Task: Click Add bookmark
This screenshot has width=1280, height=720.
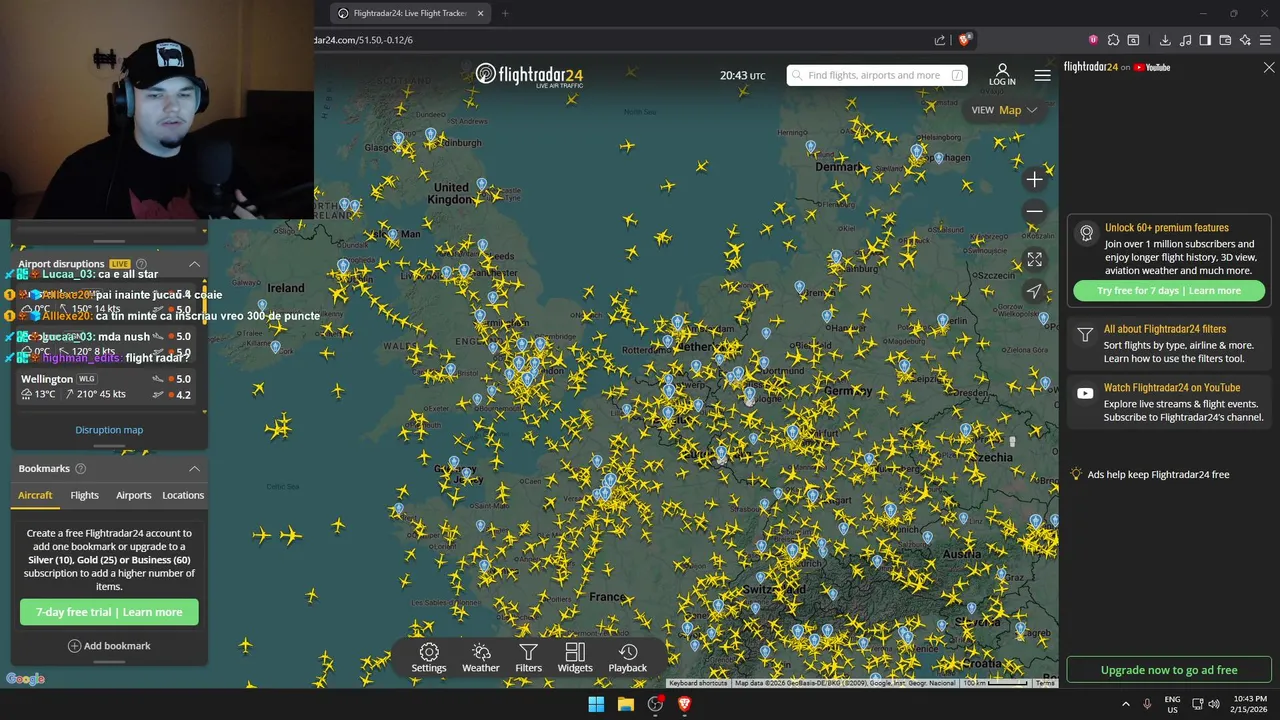Action: (109, 646)
